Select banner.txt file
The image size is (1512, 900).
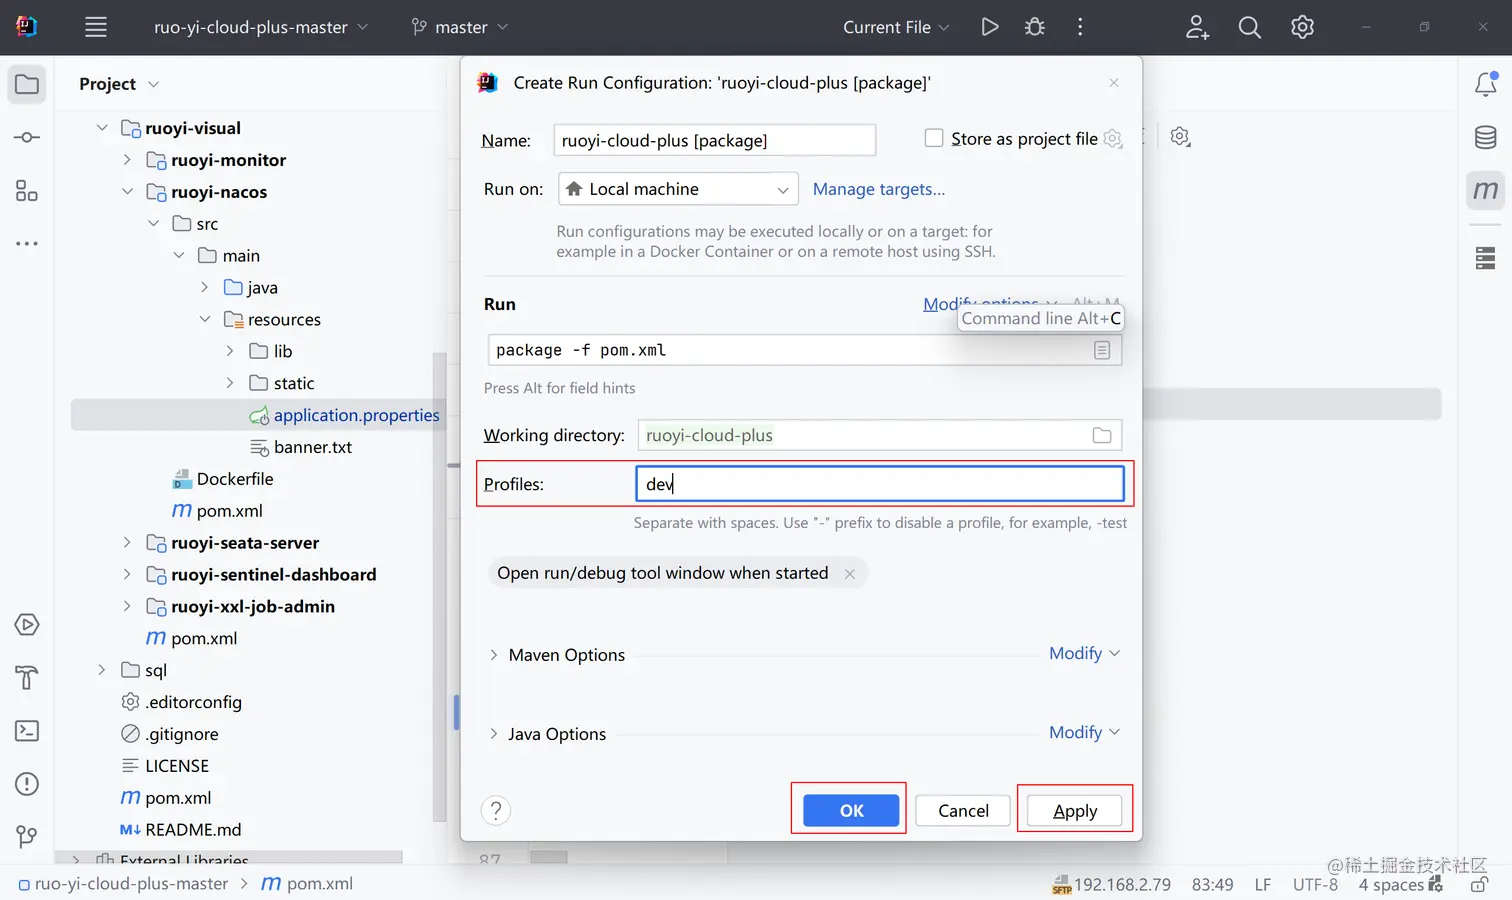(312, 447)
